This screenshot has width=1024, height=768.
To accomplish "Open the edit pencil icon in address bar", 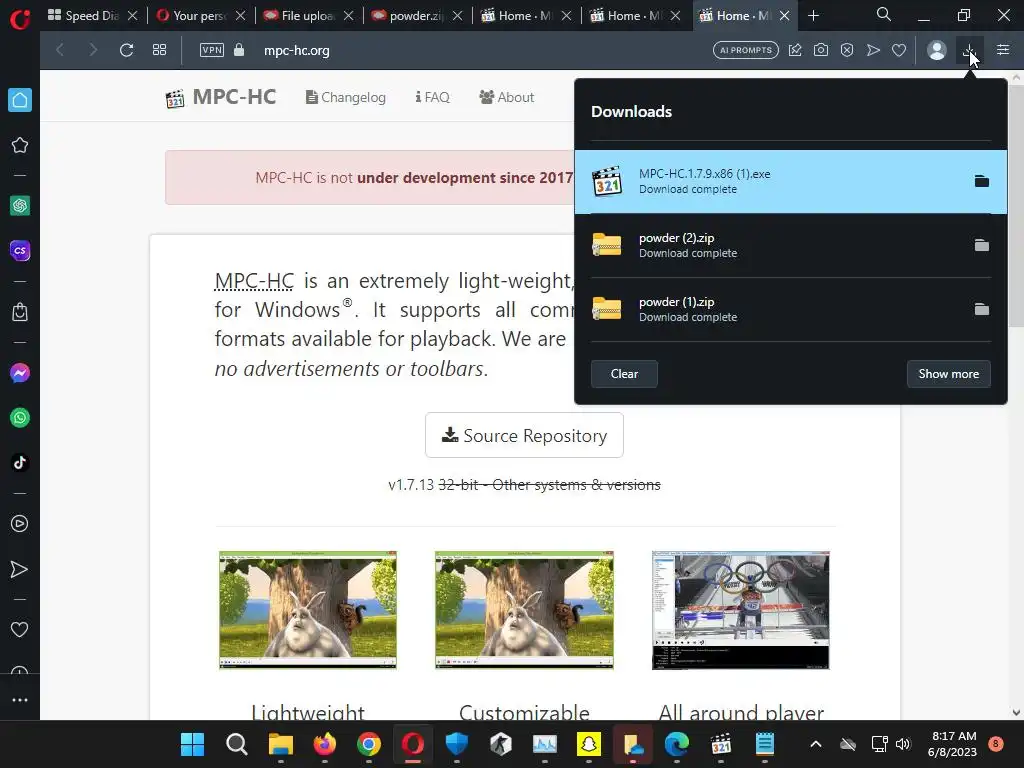I will 795,50.
